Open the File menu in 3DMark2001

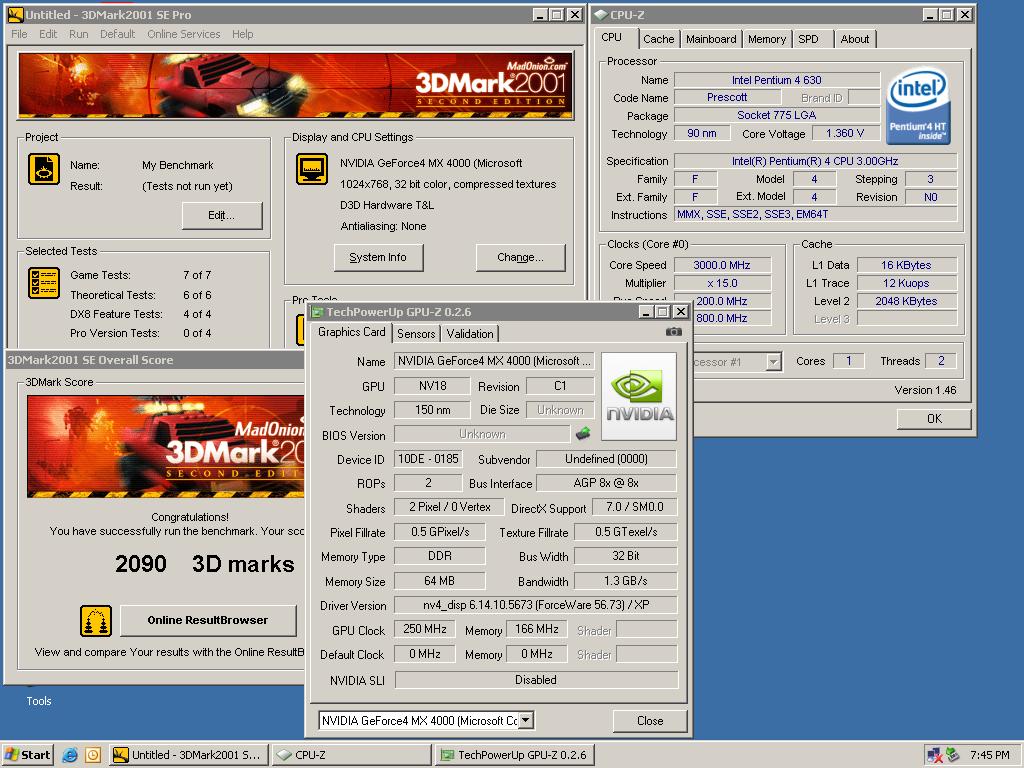[x=20, y=34]
